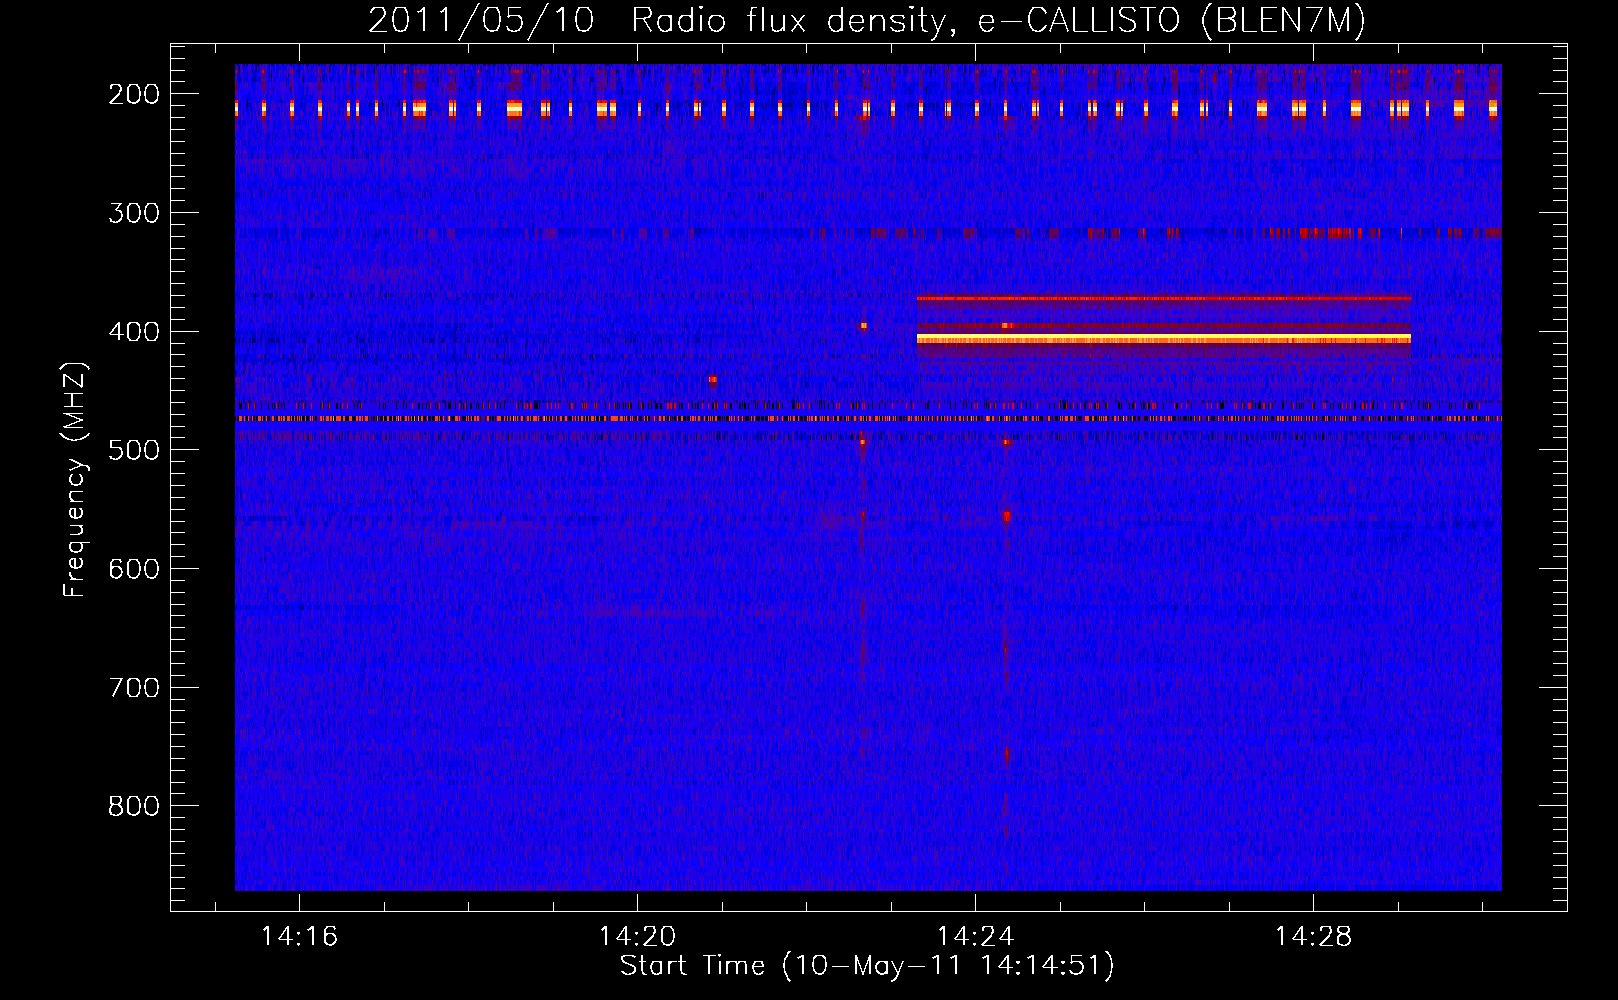1618x1000 pixels.
Task: Click the continuous interference line near 475 MHz
Action: pyautogui.click(x=868, y=419)
